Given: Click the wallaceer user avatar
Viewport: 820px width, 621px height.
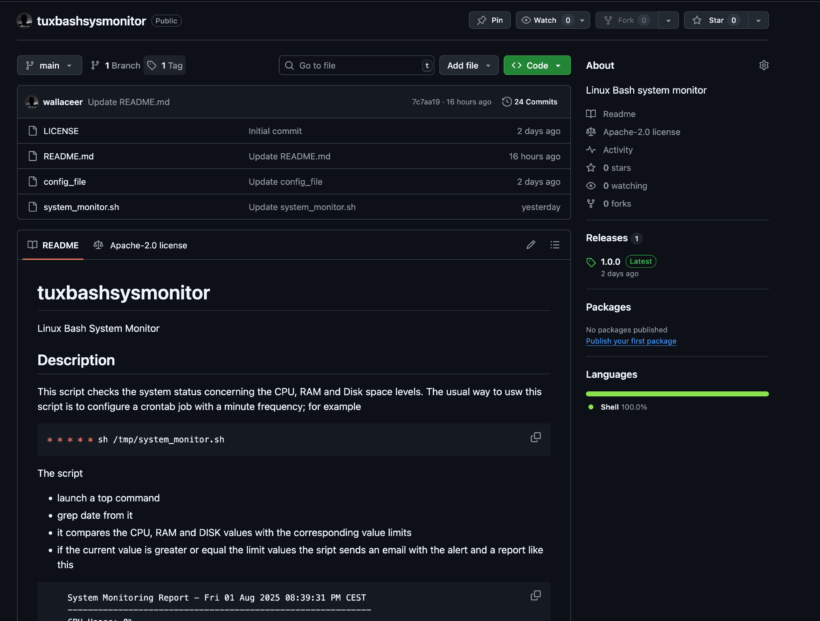Looking at the screenshot, I should [32, 102].
